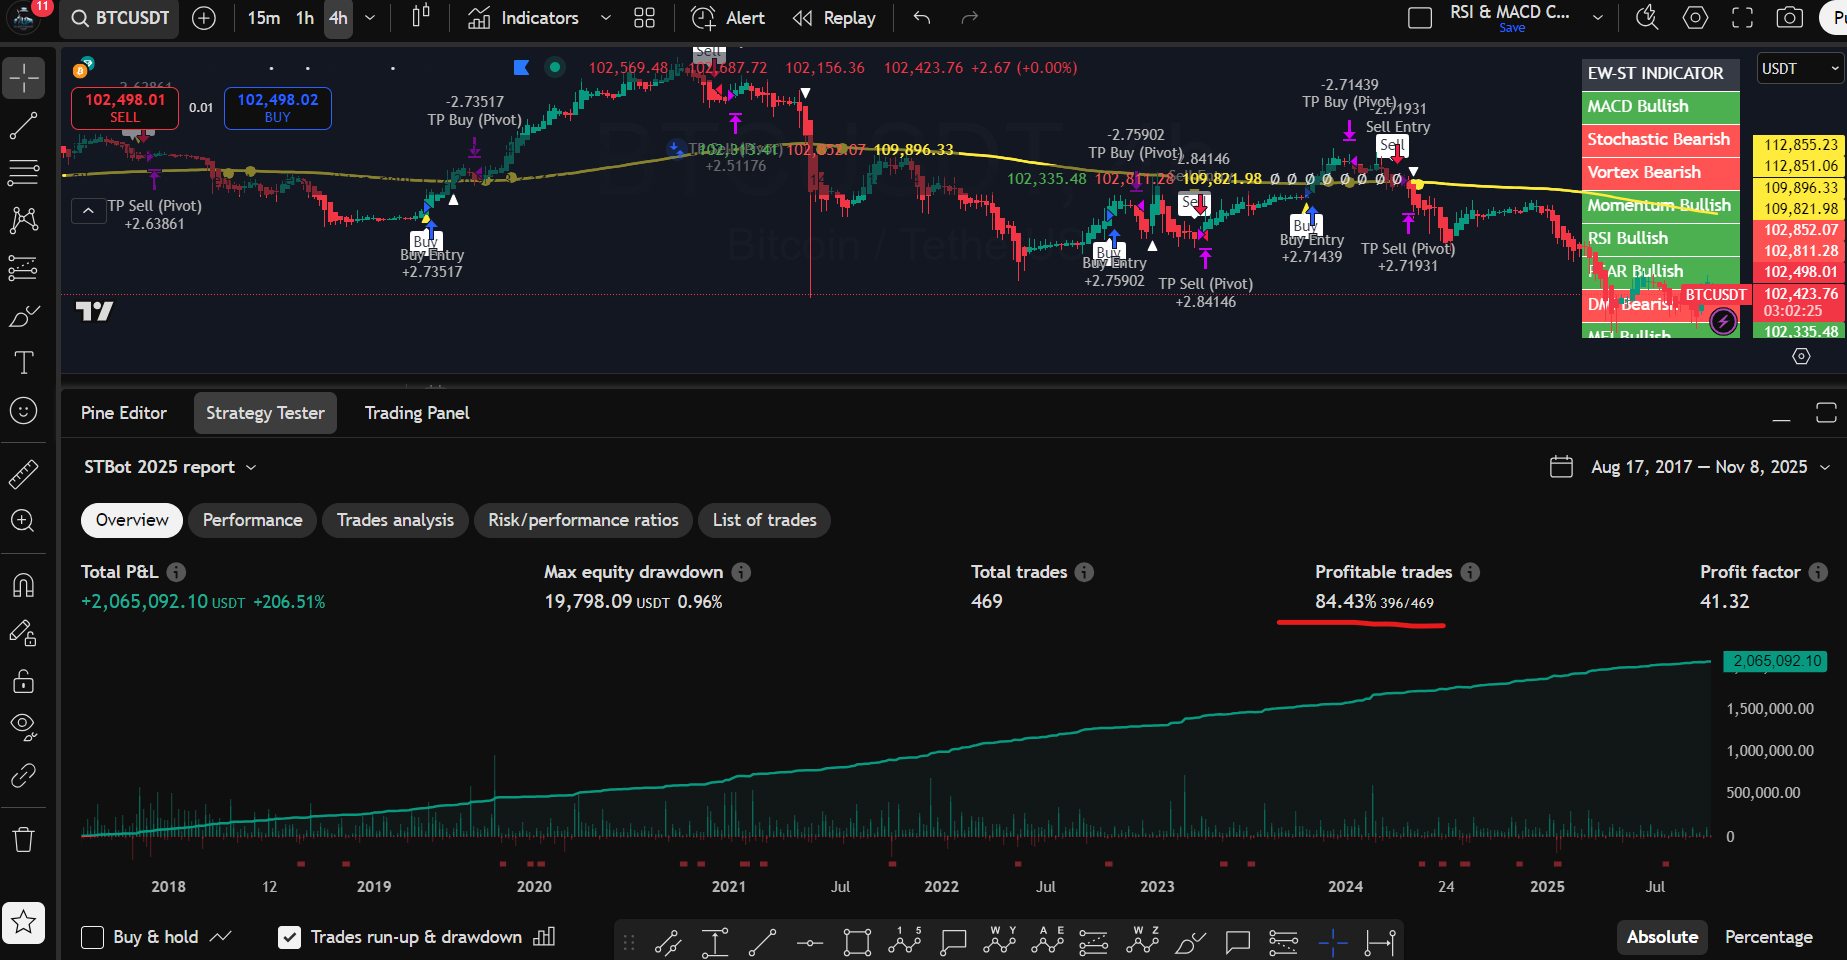The height and width of the screenshot is (960, 1847).
Task: Open indicator templates grid icon
Action: click(645, 18)
